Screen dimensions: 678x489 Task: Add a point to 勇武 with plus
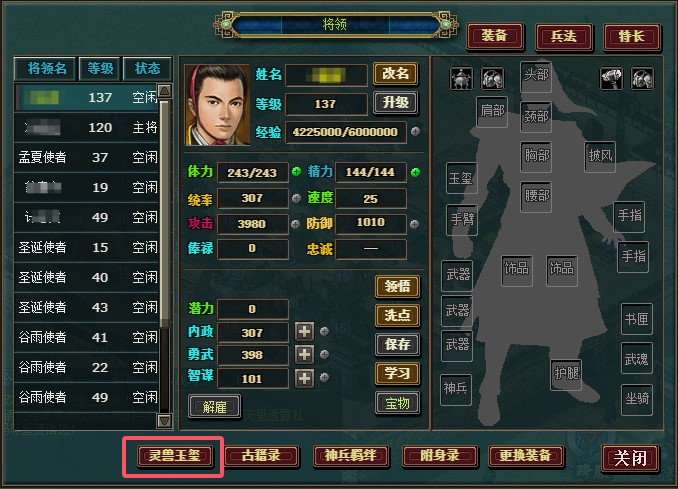tap(304, 355)
